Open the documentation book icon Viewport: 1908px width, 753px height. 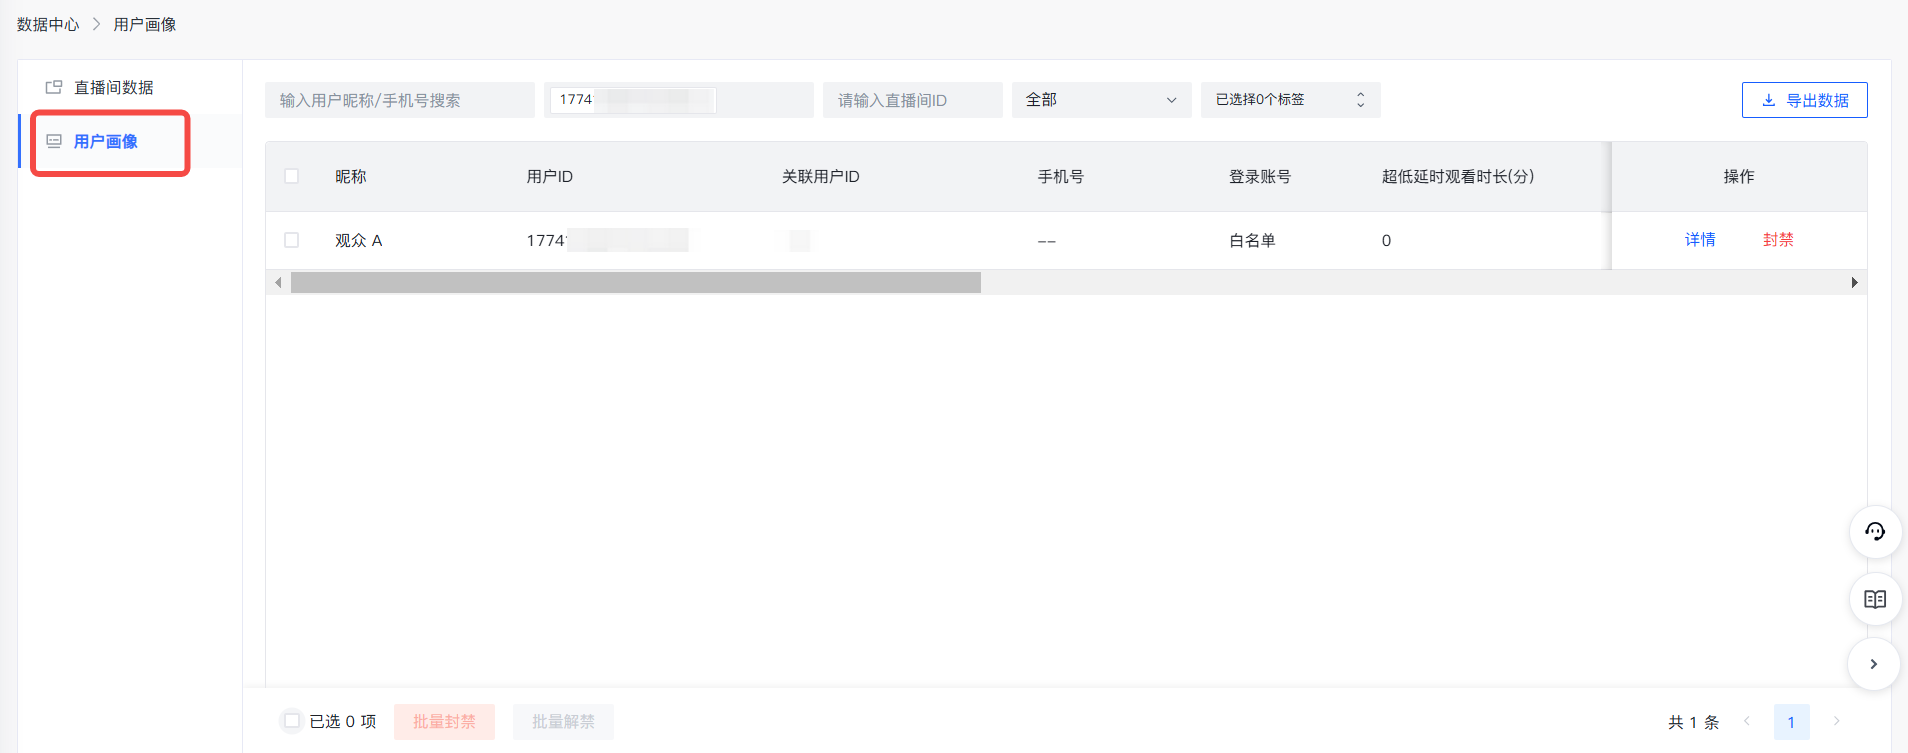tap(1875, 599)
